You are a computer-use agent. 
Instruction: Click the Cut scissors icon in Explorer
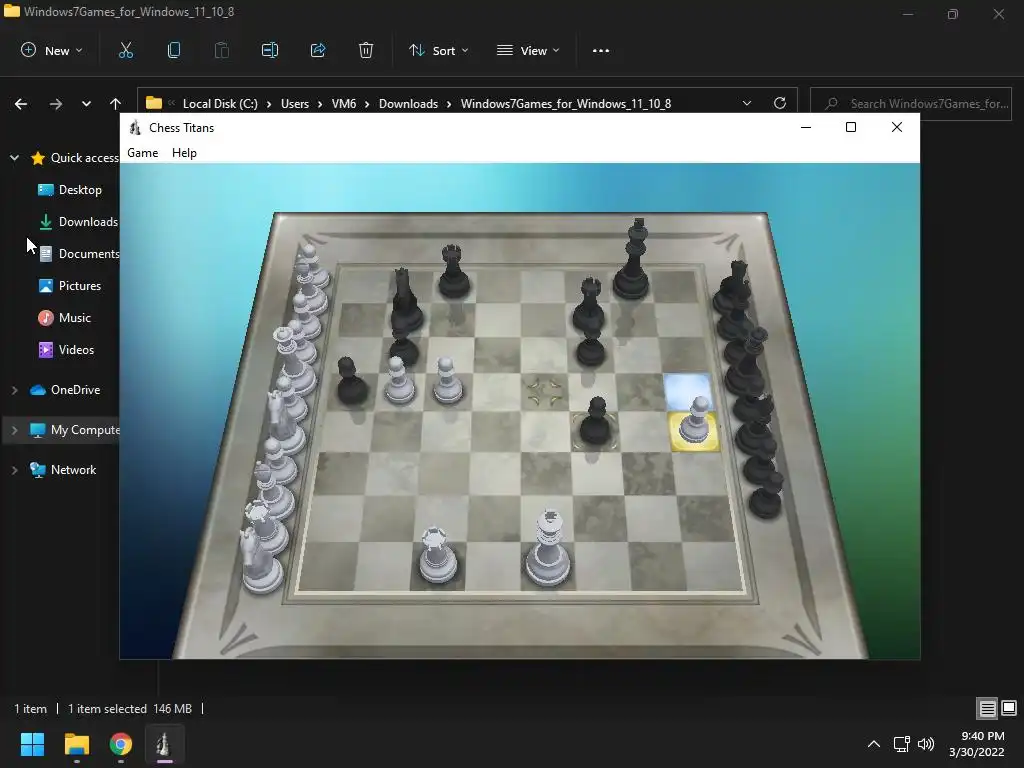(x=125, y=50)
